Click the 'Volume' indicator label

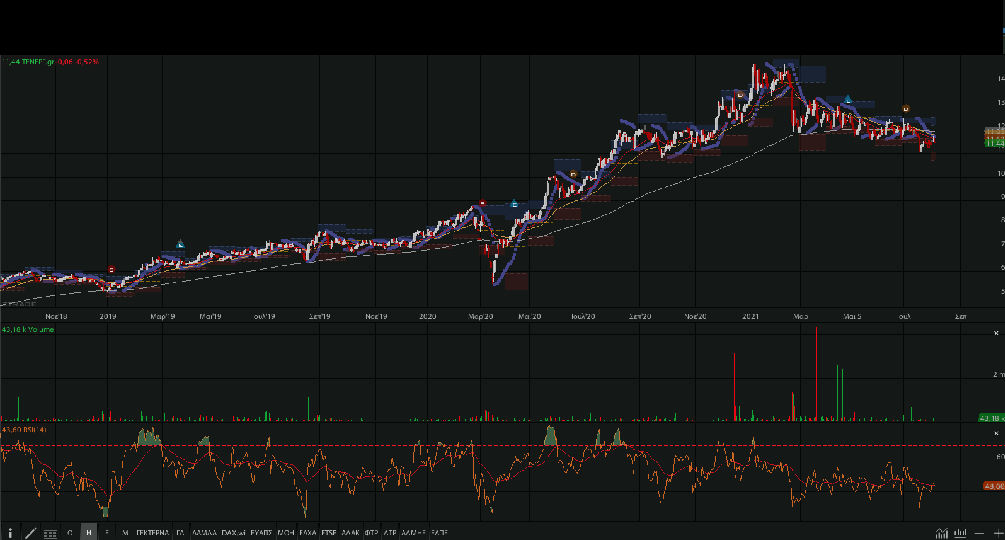(42, 328)
